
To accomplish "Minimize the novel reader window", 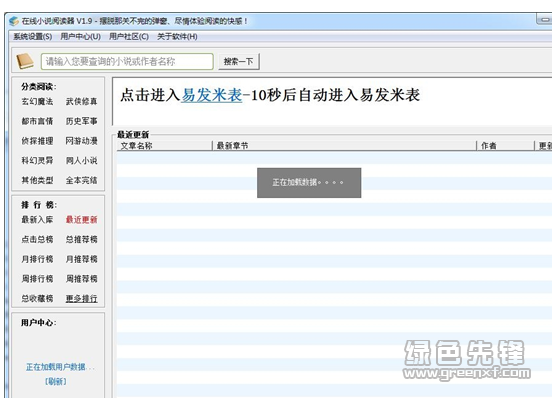I will pos(545,20).
